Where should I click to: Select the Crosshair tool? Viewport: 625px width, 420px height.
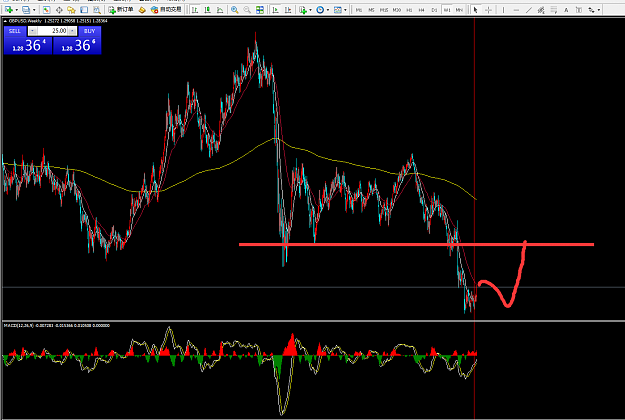pyautogui.click(x=488, y=10)
